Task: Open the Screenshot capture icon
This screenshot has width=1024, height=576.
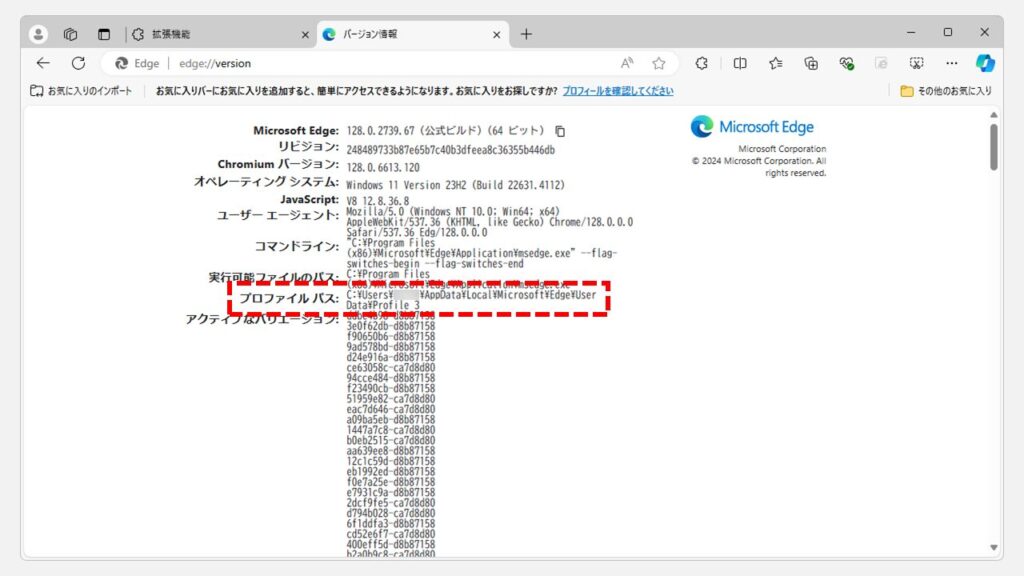Action: [917, 63]
